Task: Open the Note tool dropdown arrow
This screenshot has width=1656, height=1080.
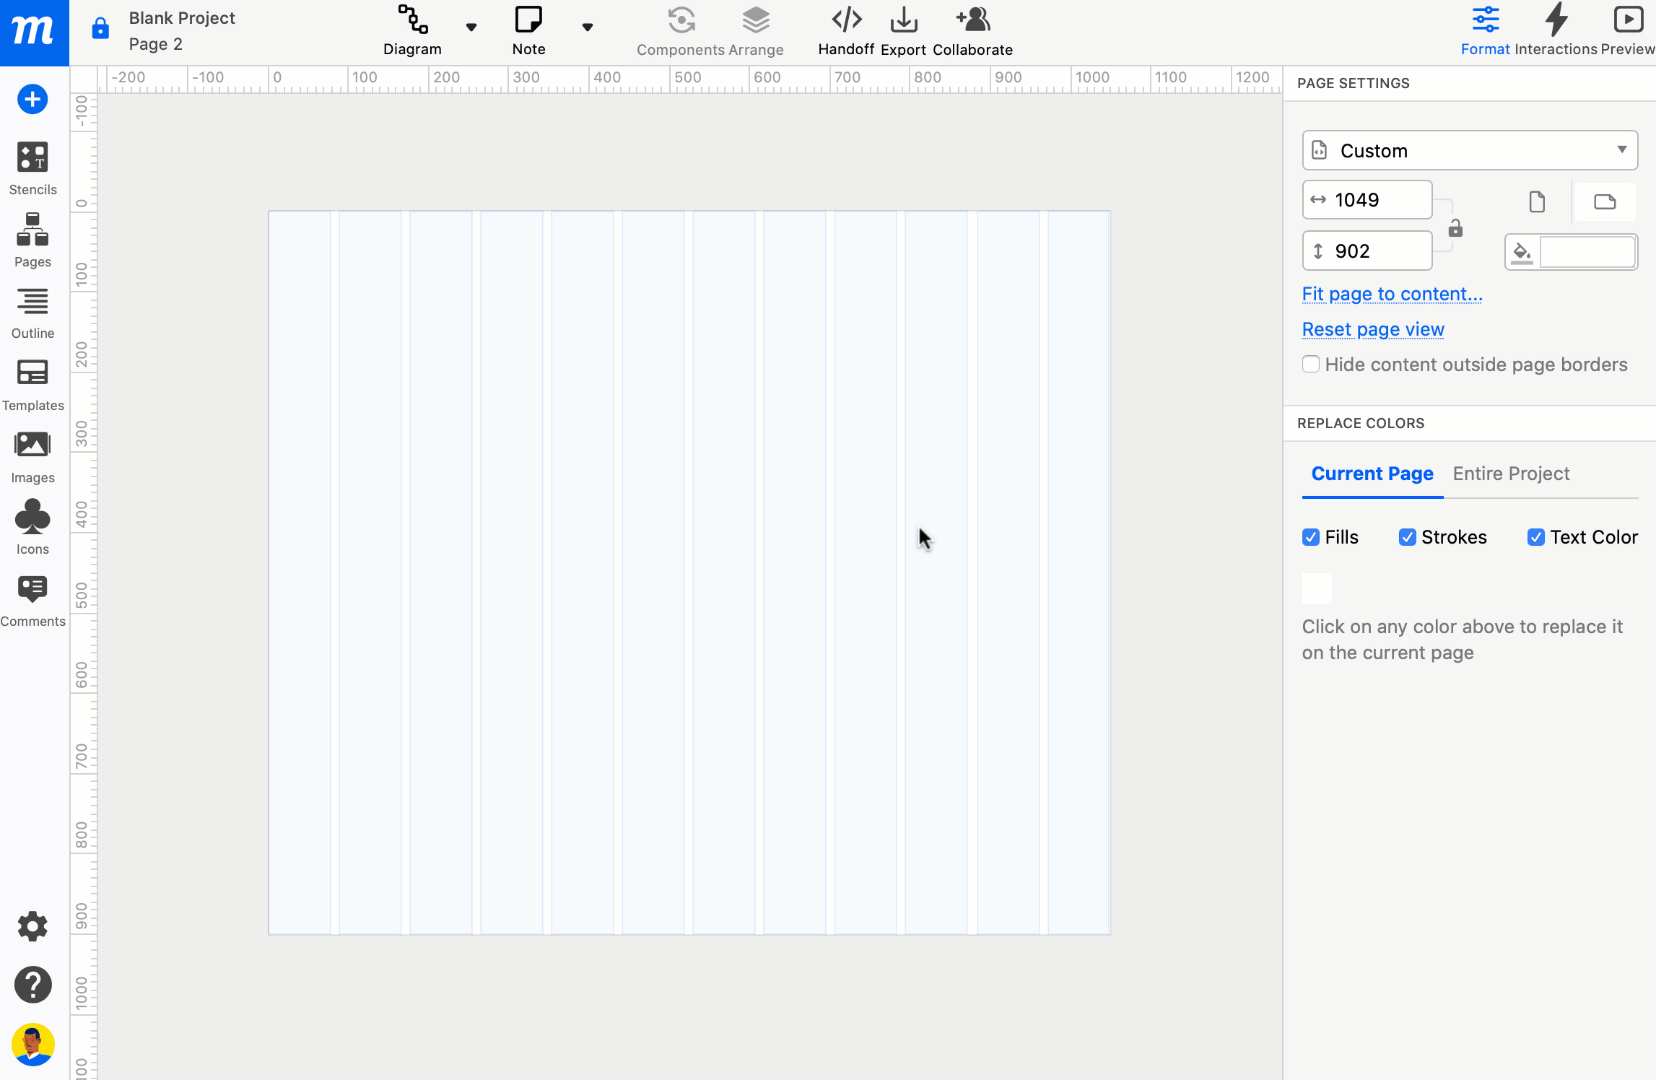Action: (588, 27)
